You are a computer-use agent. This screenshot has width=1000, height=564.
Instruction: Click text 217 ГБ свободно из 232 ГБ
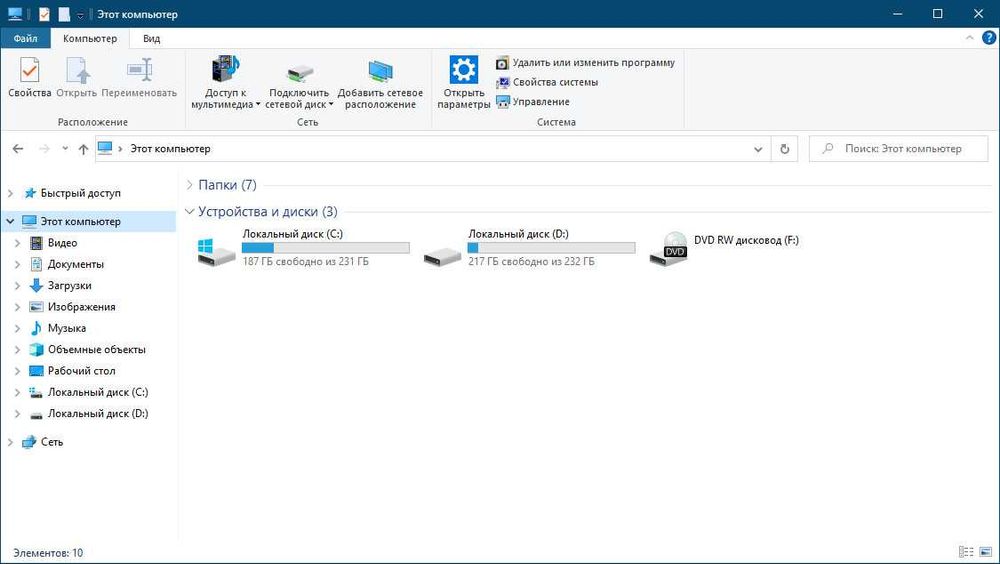(x=531, y=262)
